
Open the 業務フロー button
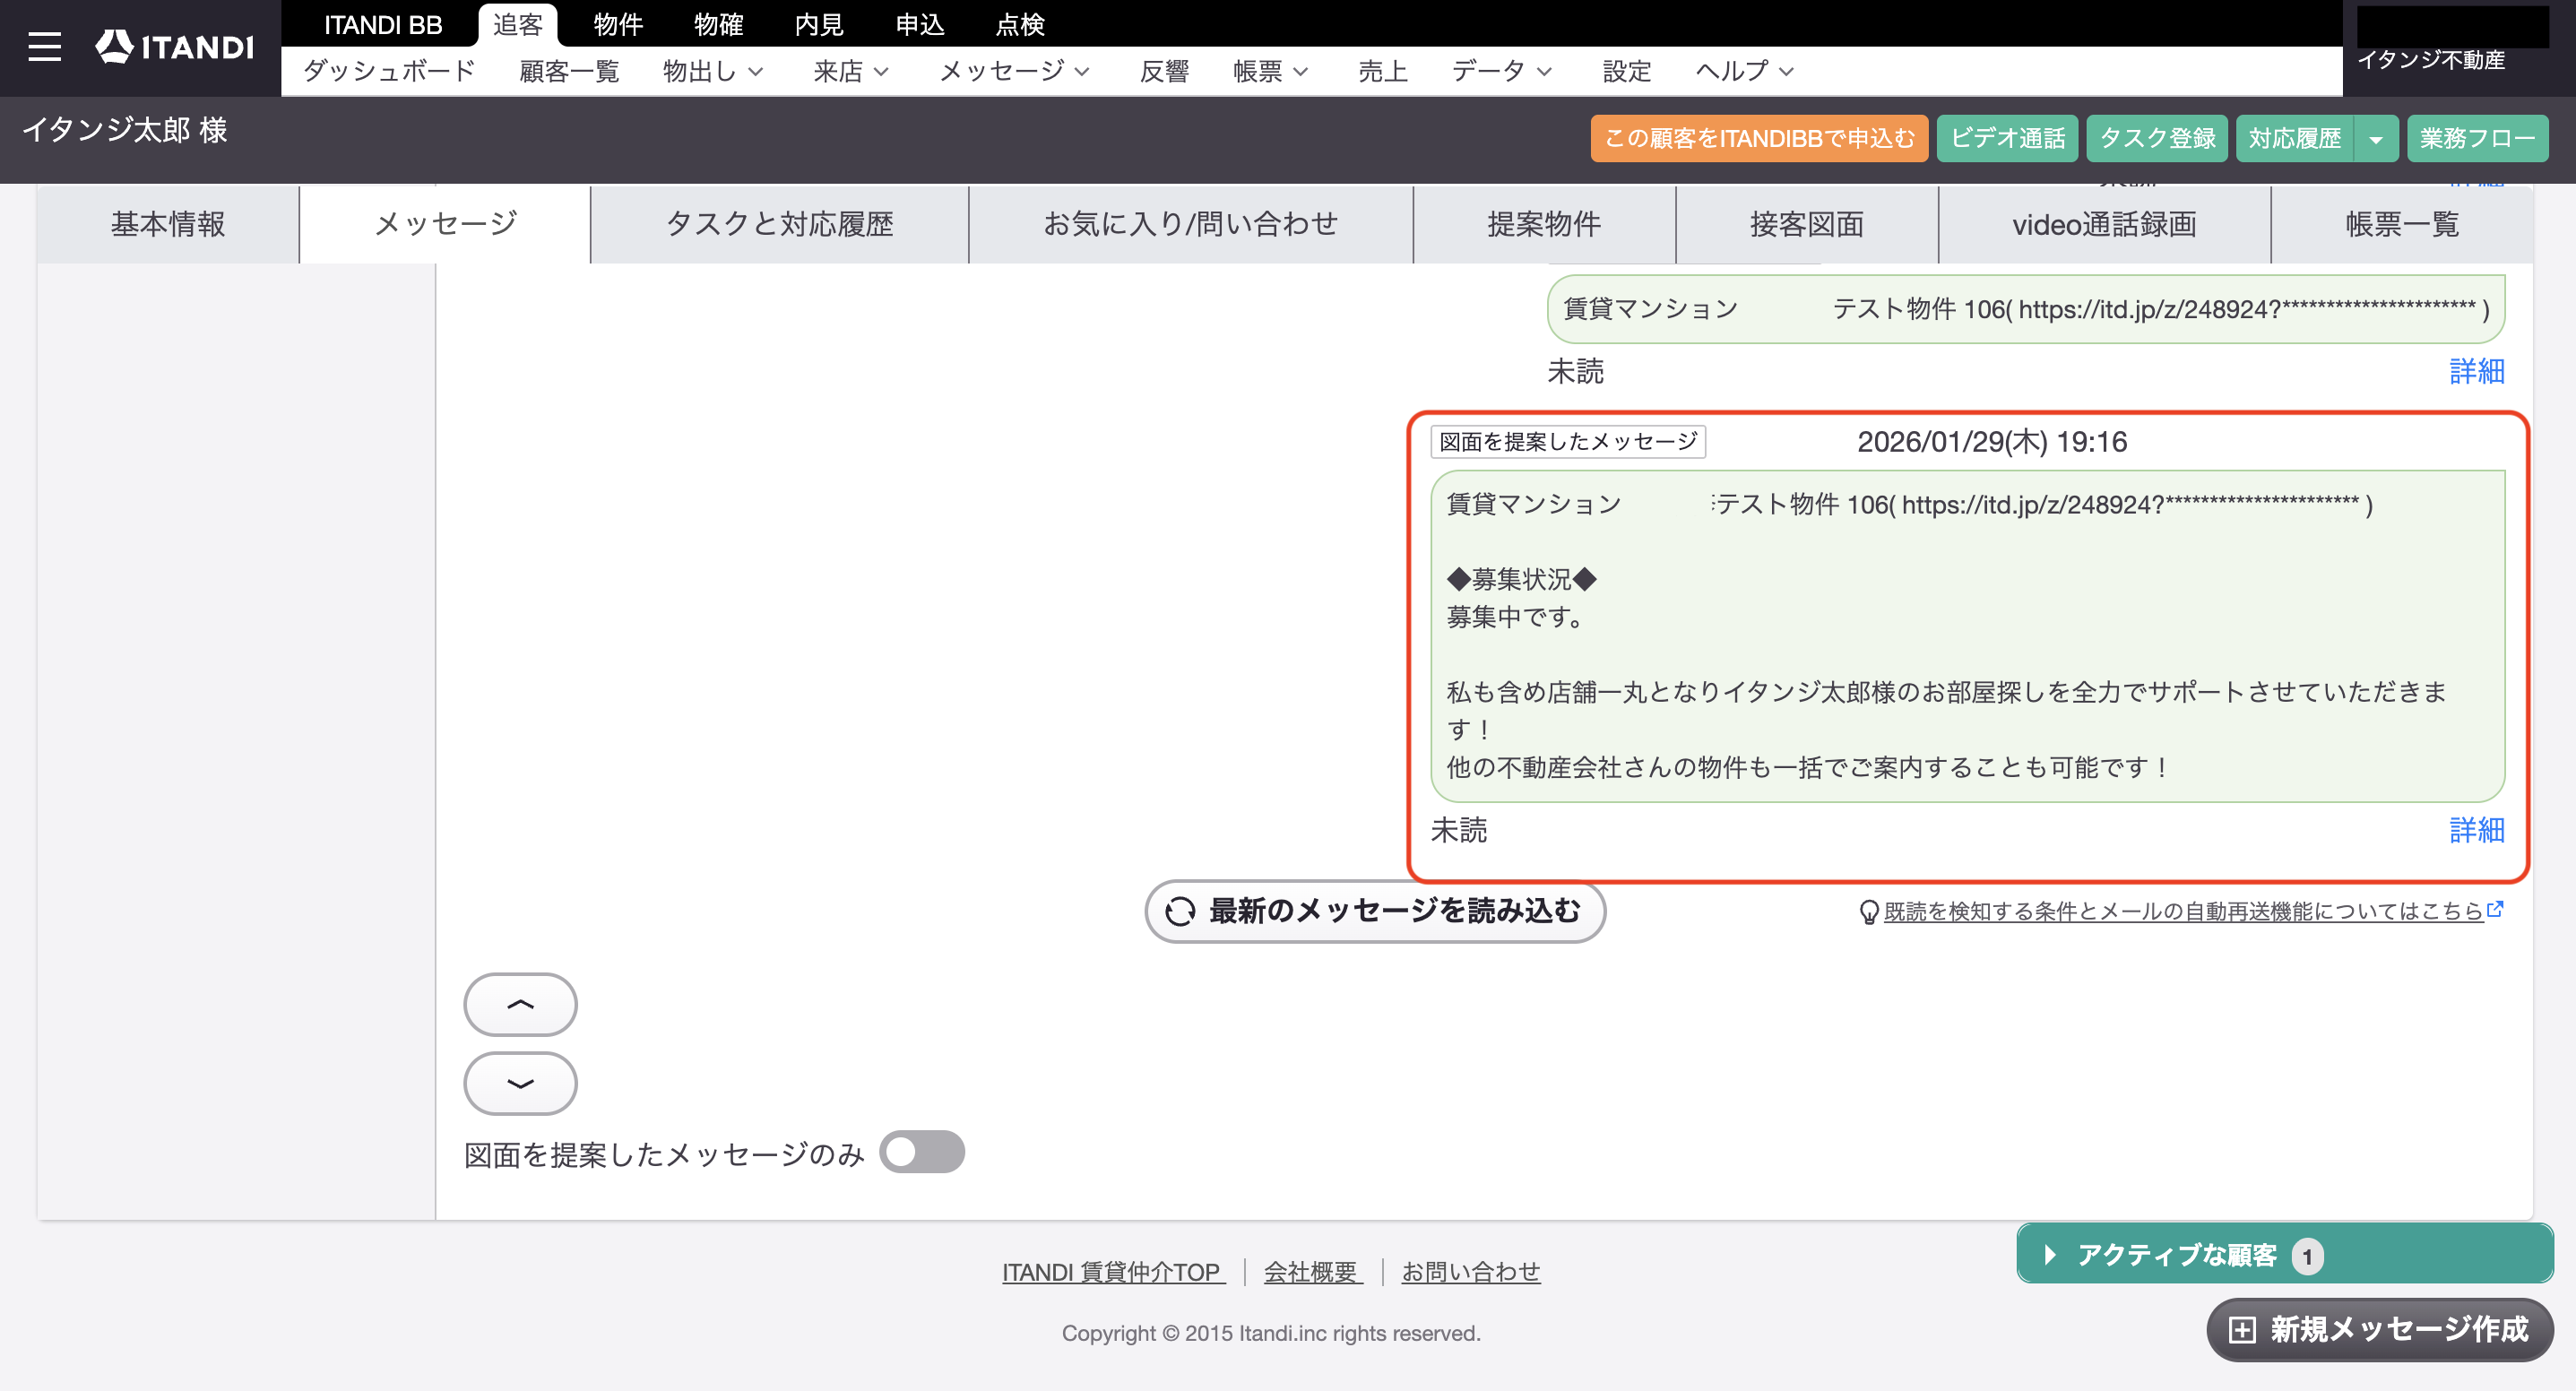[x=2477, y=139]
